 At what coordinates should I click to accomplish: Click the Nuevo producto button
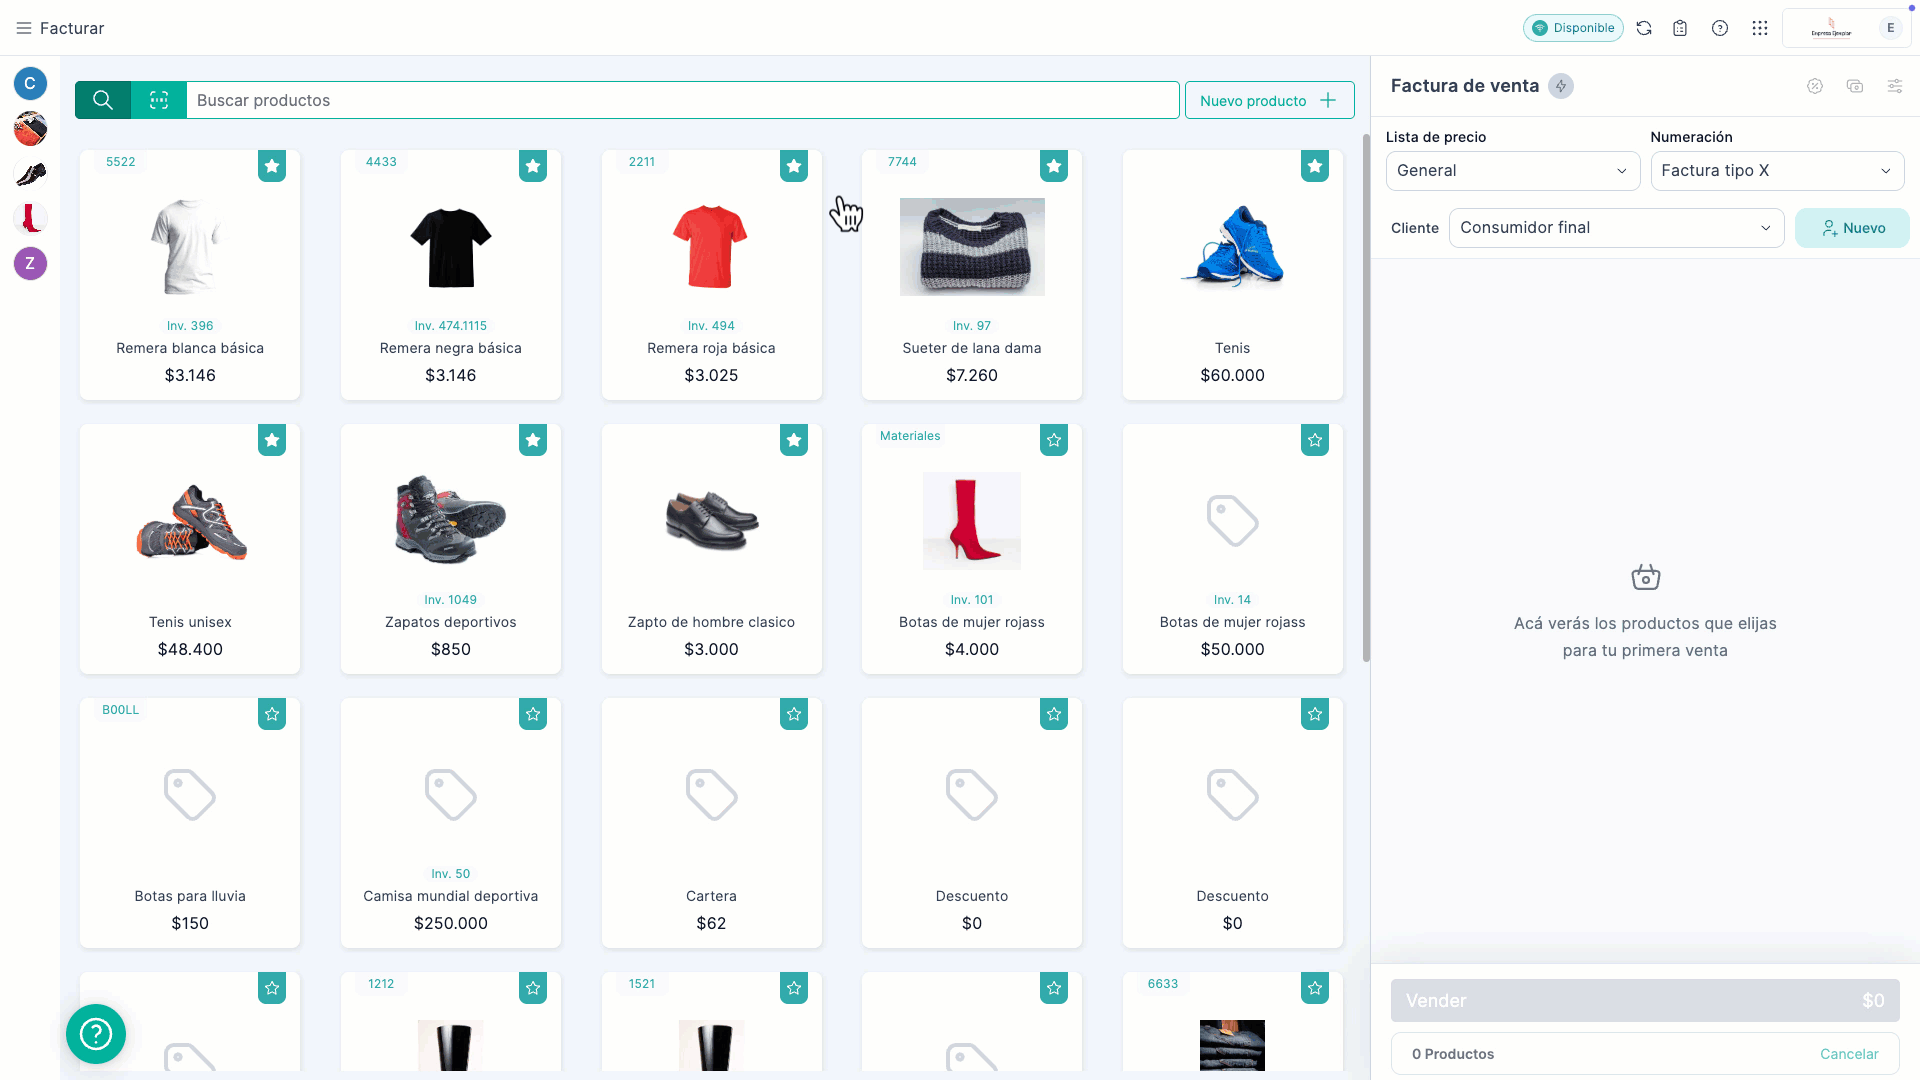[1269, 100]
